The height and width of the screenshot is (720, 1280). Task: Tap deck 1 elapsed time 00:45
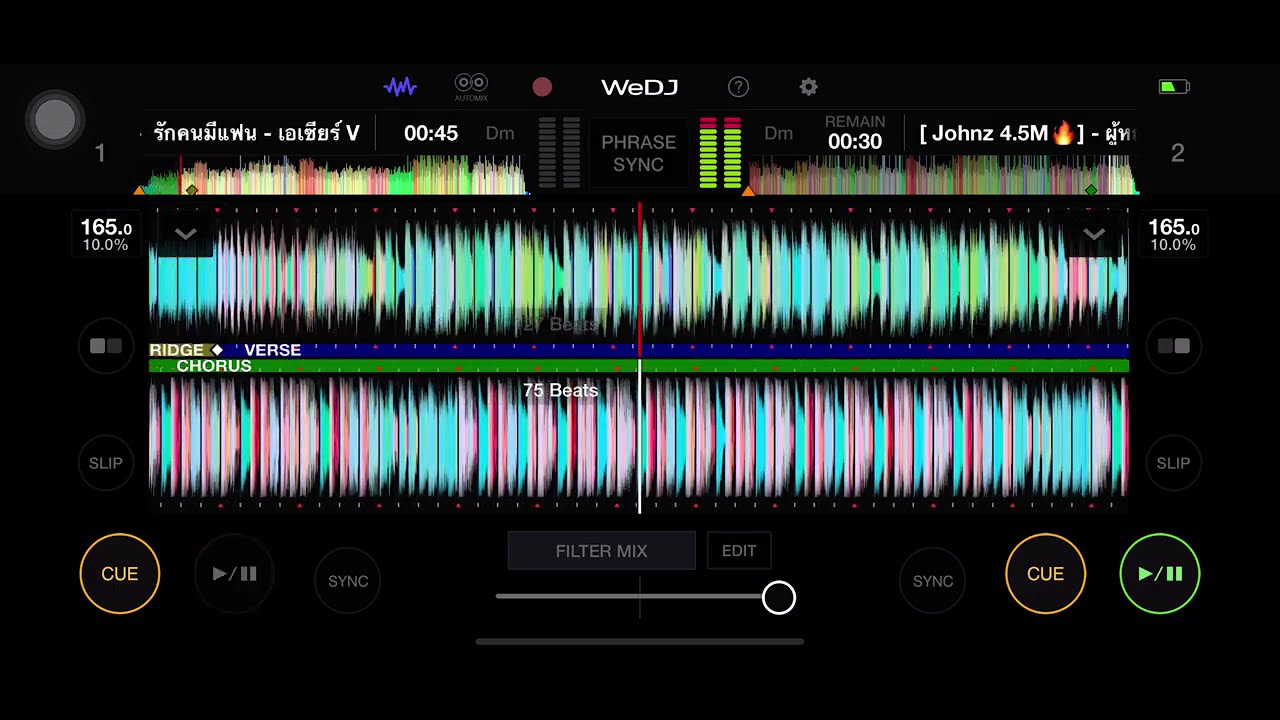431,133
